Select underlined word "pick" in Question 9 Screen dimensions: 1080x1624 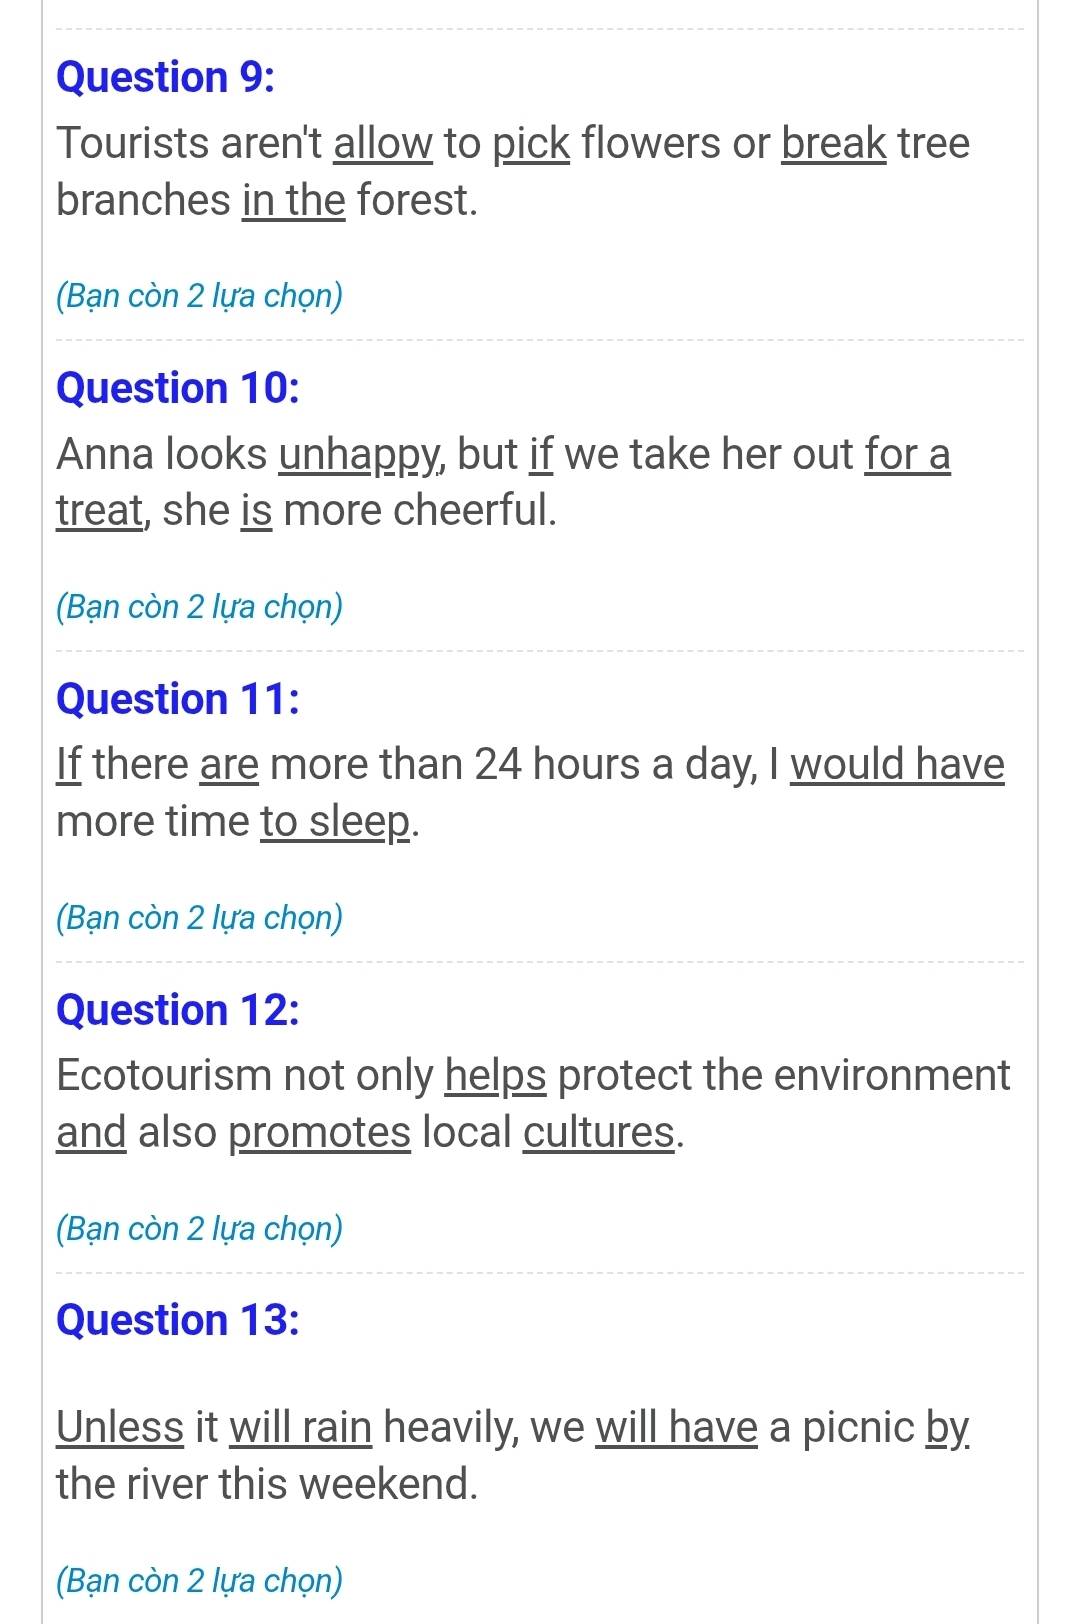point(531,143)
